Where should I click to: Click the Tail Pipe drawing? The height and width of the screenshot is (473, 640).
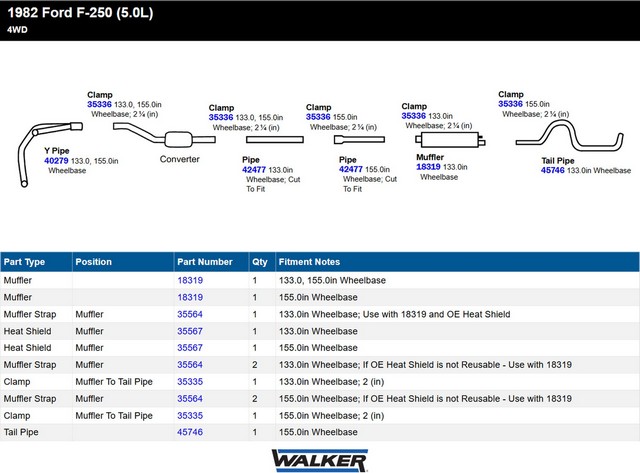569,135
